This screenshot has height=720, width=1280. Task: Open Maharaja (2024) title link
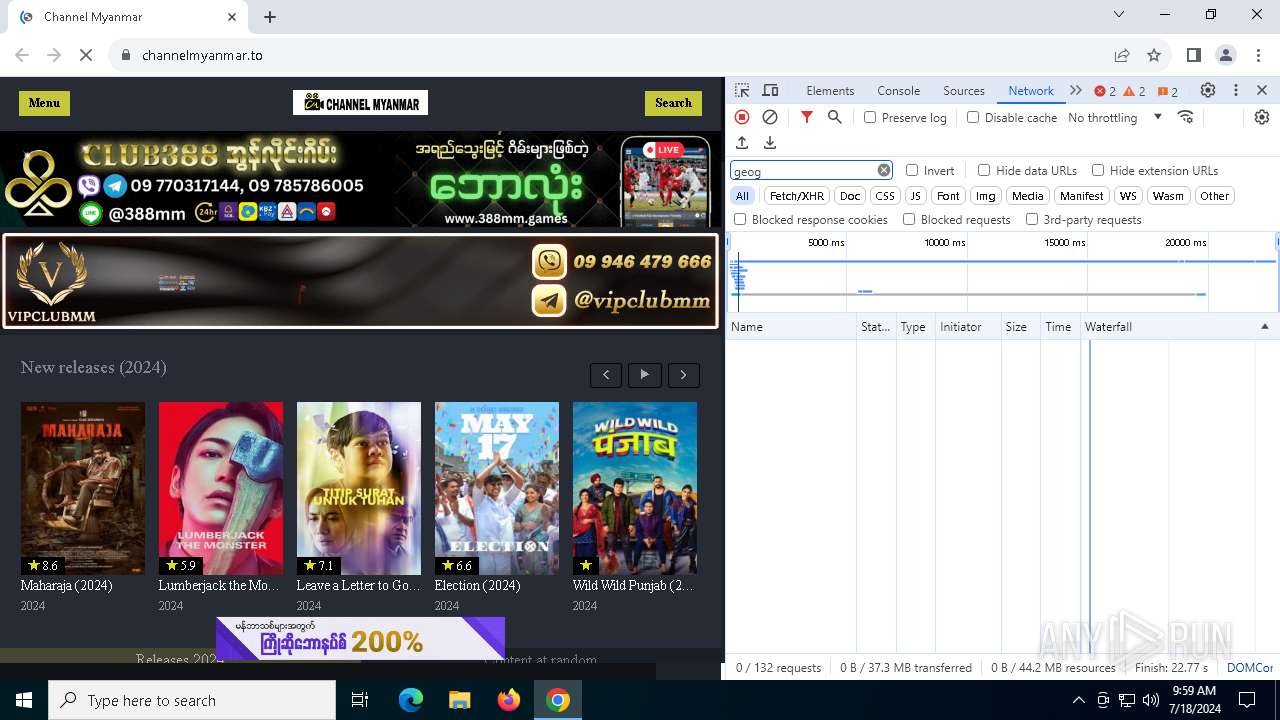66,586
